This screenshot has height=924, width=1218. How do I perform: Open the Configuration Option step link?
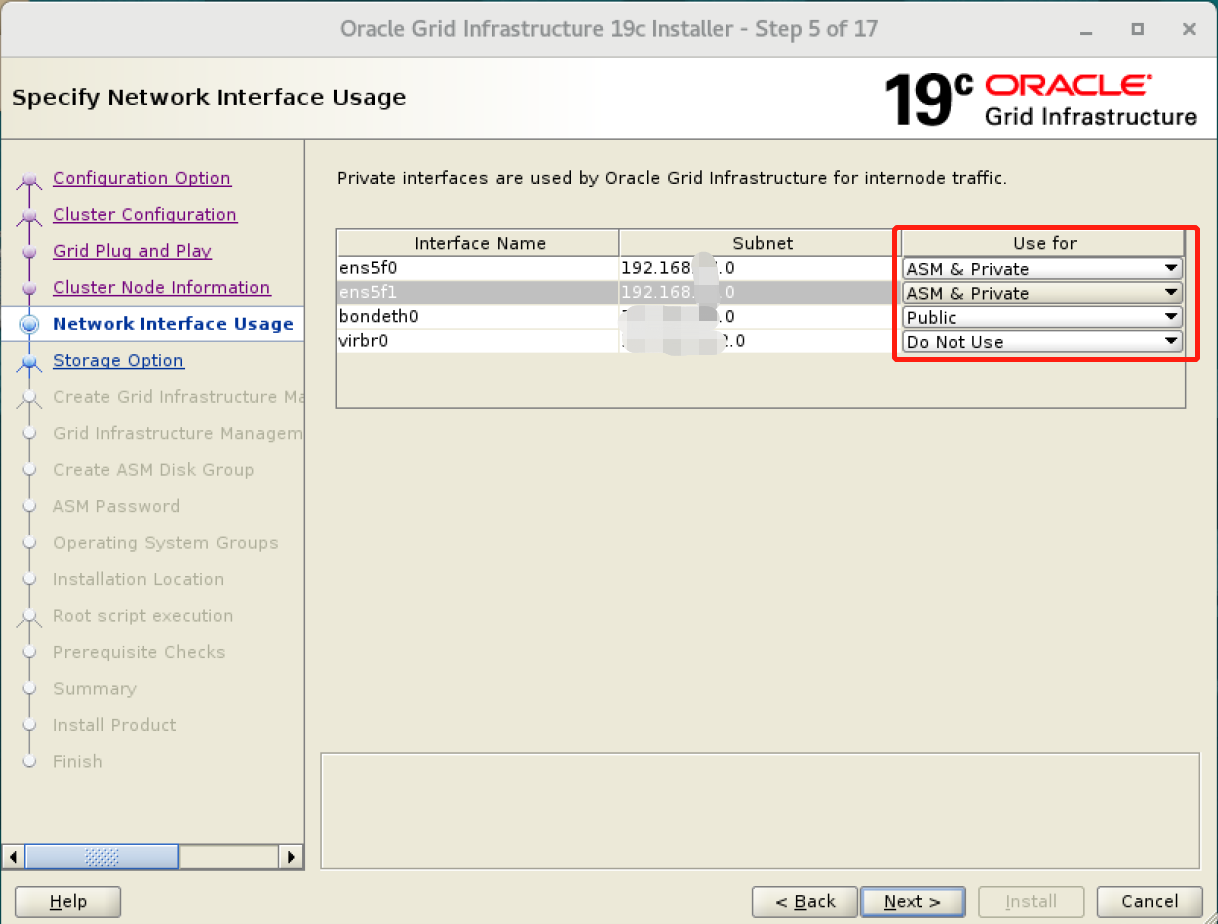tap(142, 178)
